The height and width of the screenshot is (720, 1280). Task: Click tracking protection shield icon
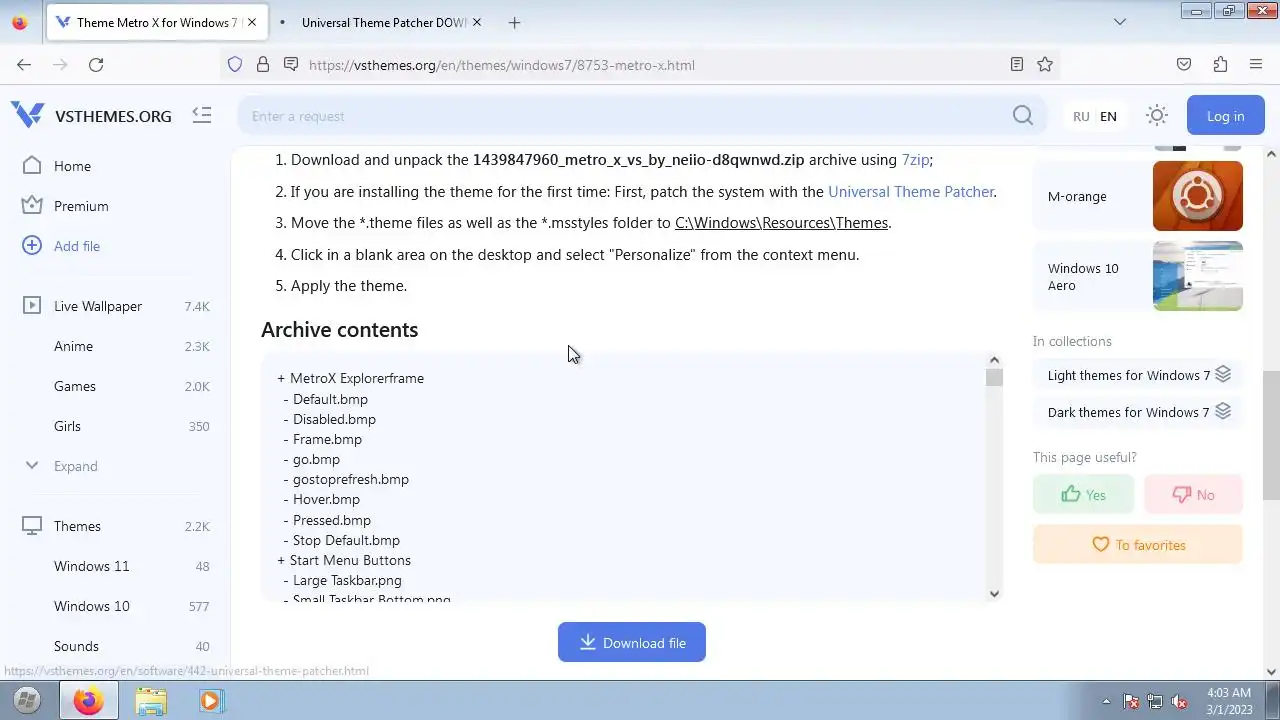235,65
